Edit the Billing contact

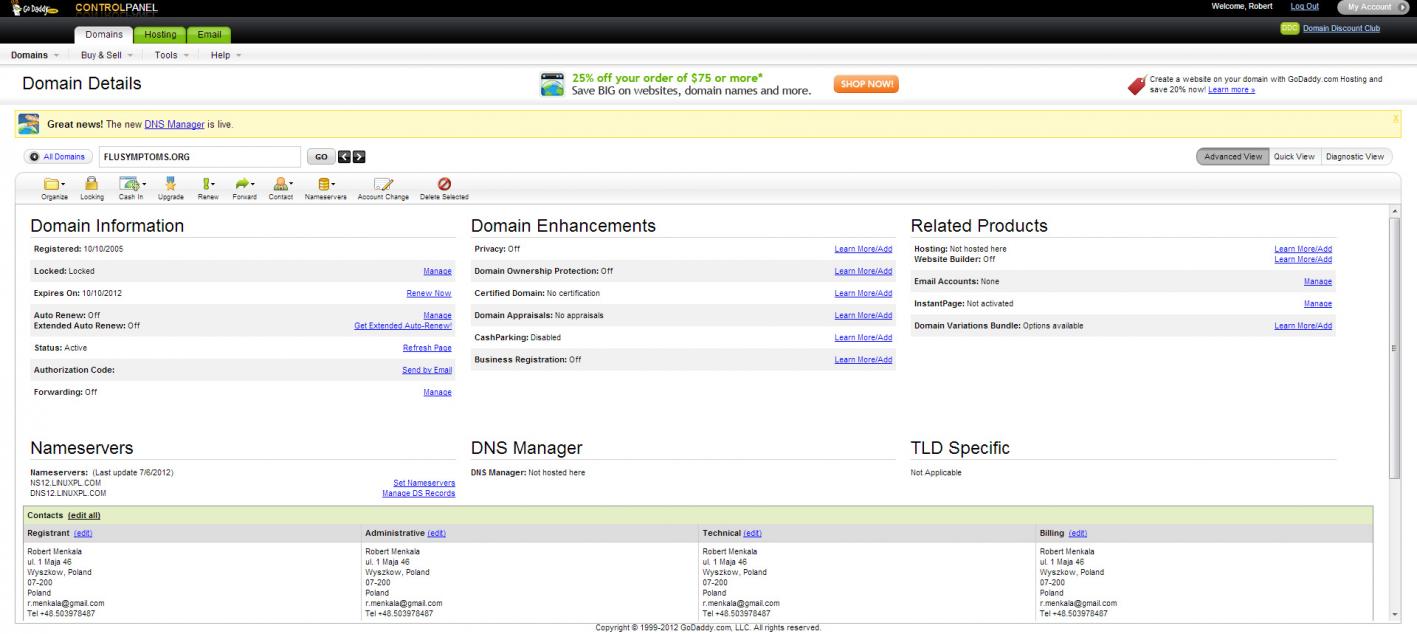(x=1077, y=533)
